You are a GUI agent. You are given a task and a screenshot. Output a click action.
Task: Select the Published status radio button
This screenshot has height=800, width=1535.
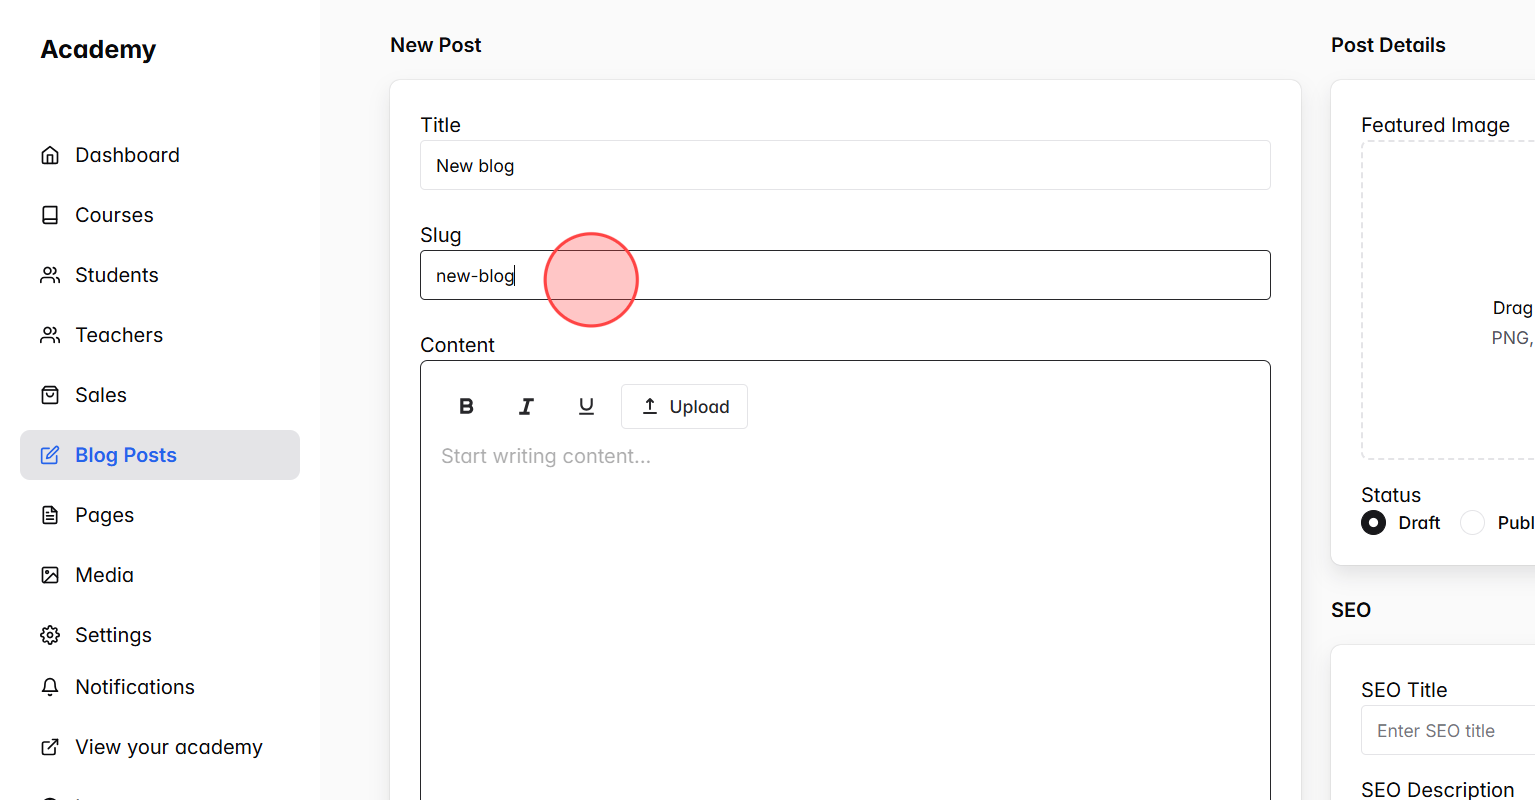point(1471,522)
